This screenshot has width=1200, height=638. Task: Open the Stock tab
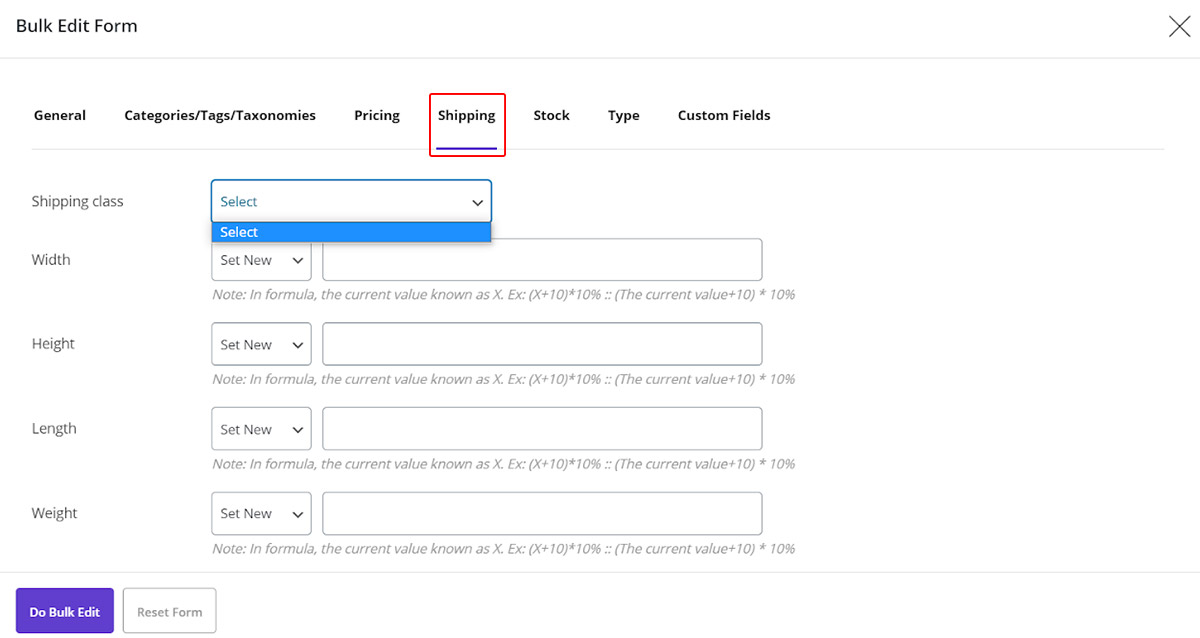pyautogui.click(x=551, y=116)
